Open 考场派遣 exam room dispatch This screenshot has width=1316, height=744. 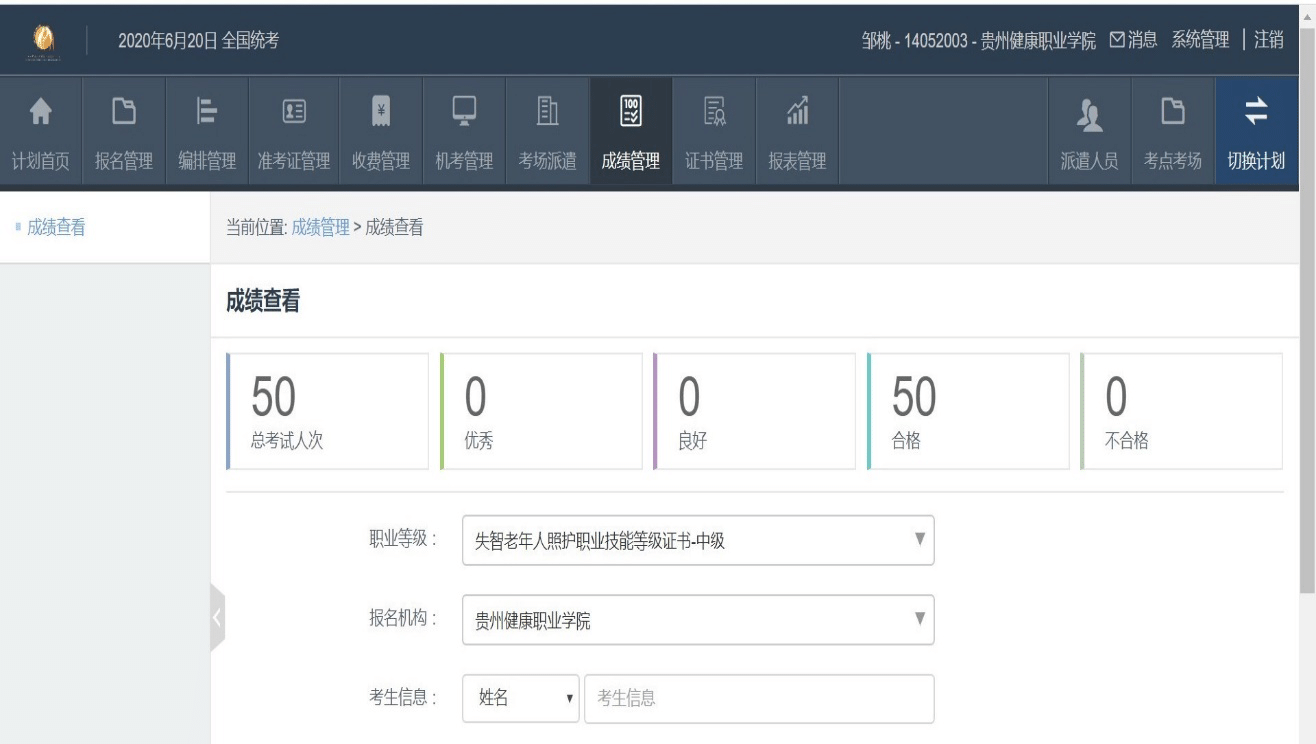[x=547, y=133]
